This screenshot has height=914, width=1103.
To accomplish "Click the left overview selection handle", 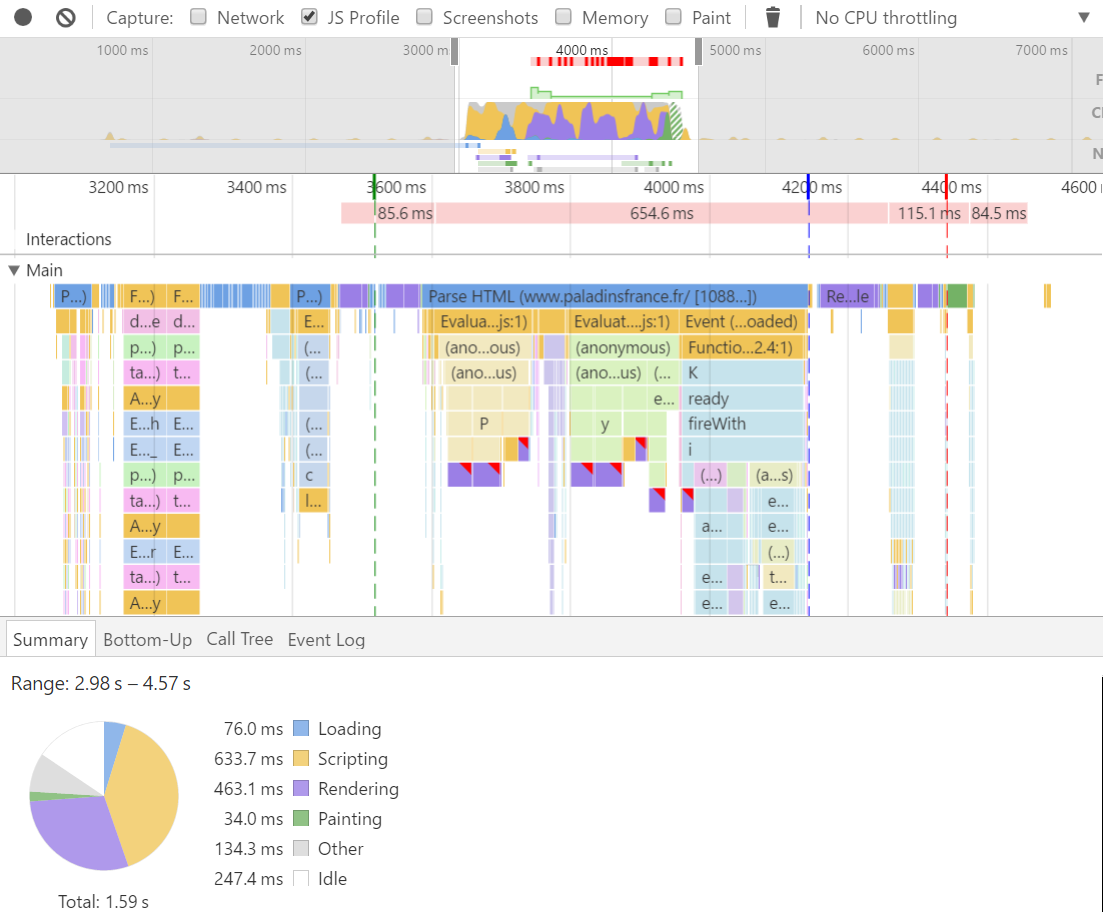I will click(455, 52).
